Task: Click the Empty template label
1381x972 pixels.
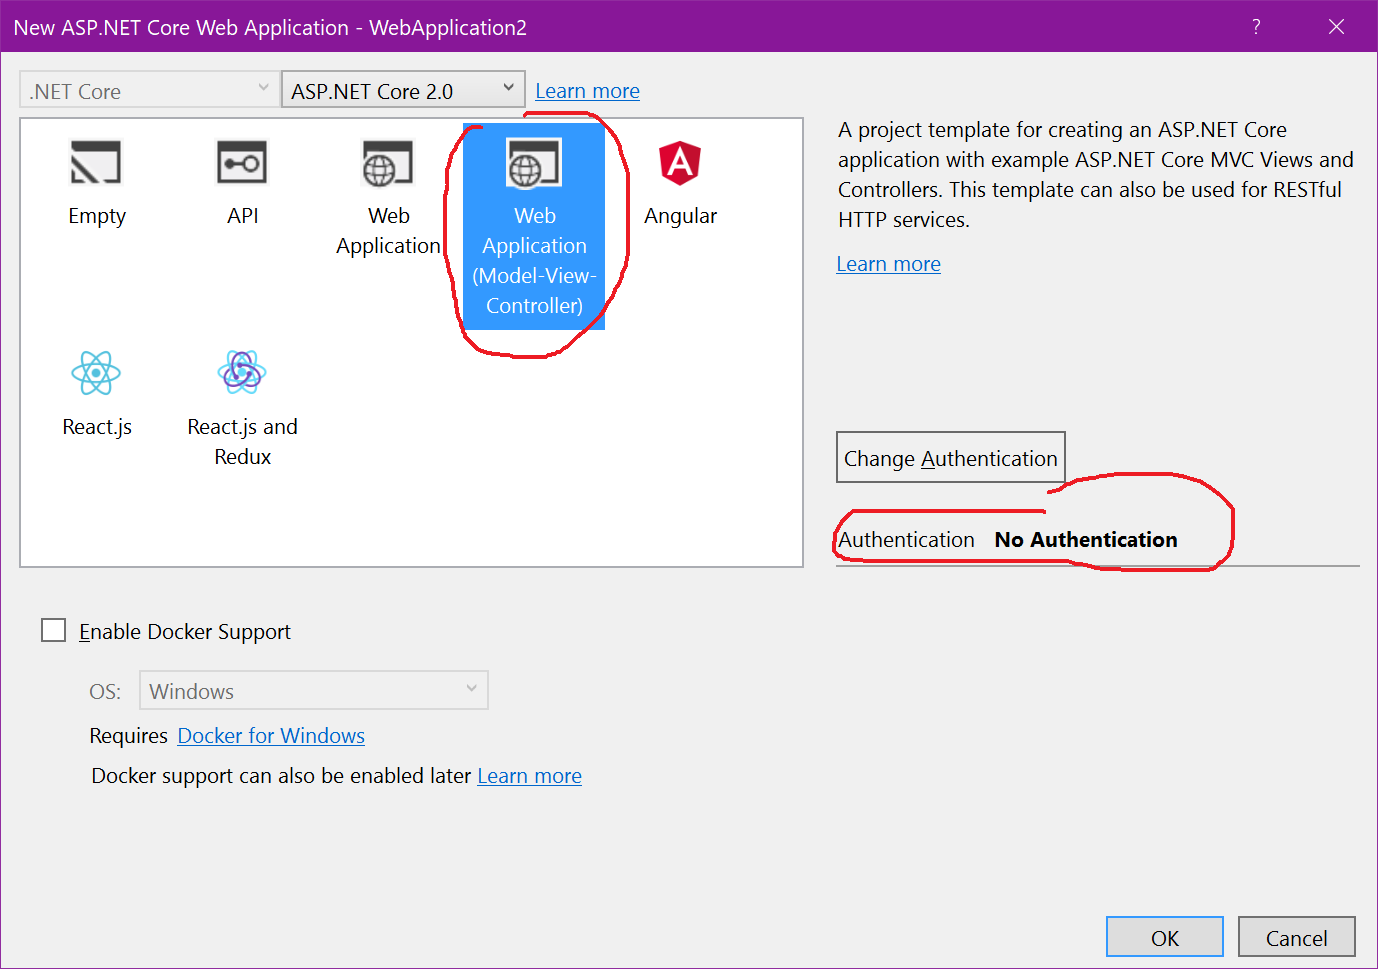Action: [97, 216]
